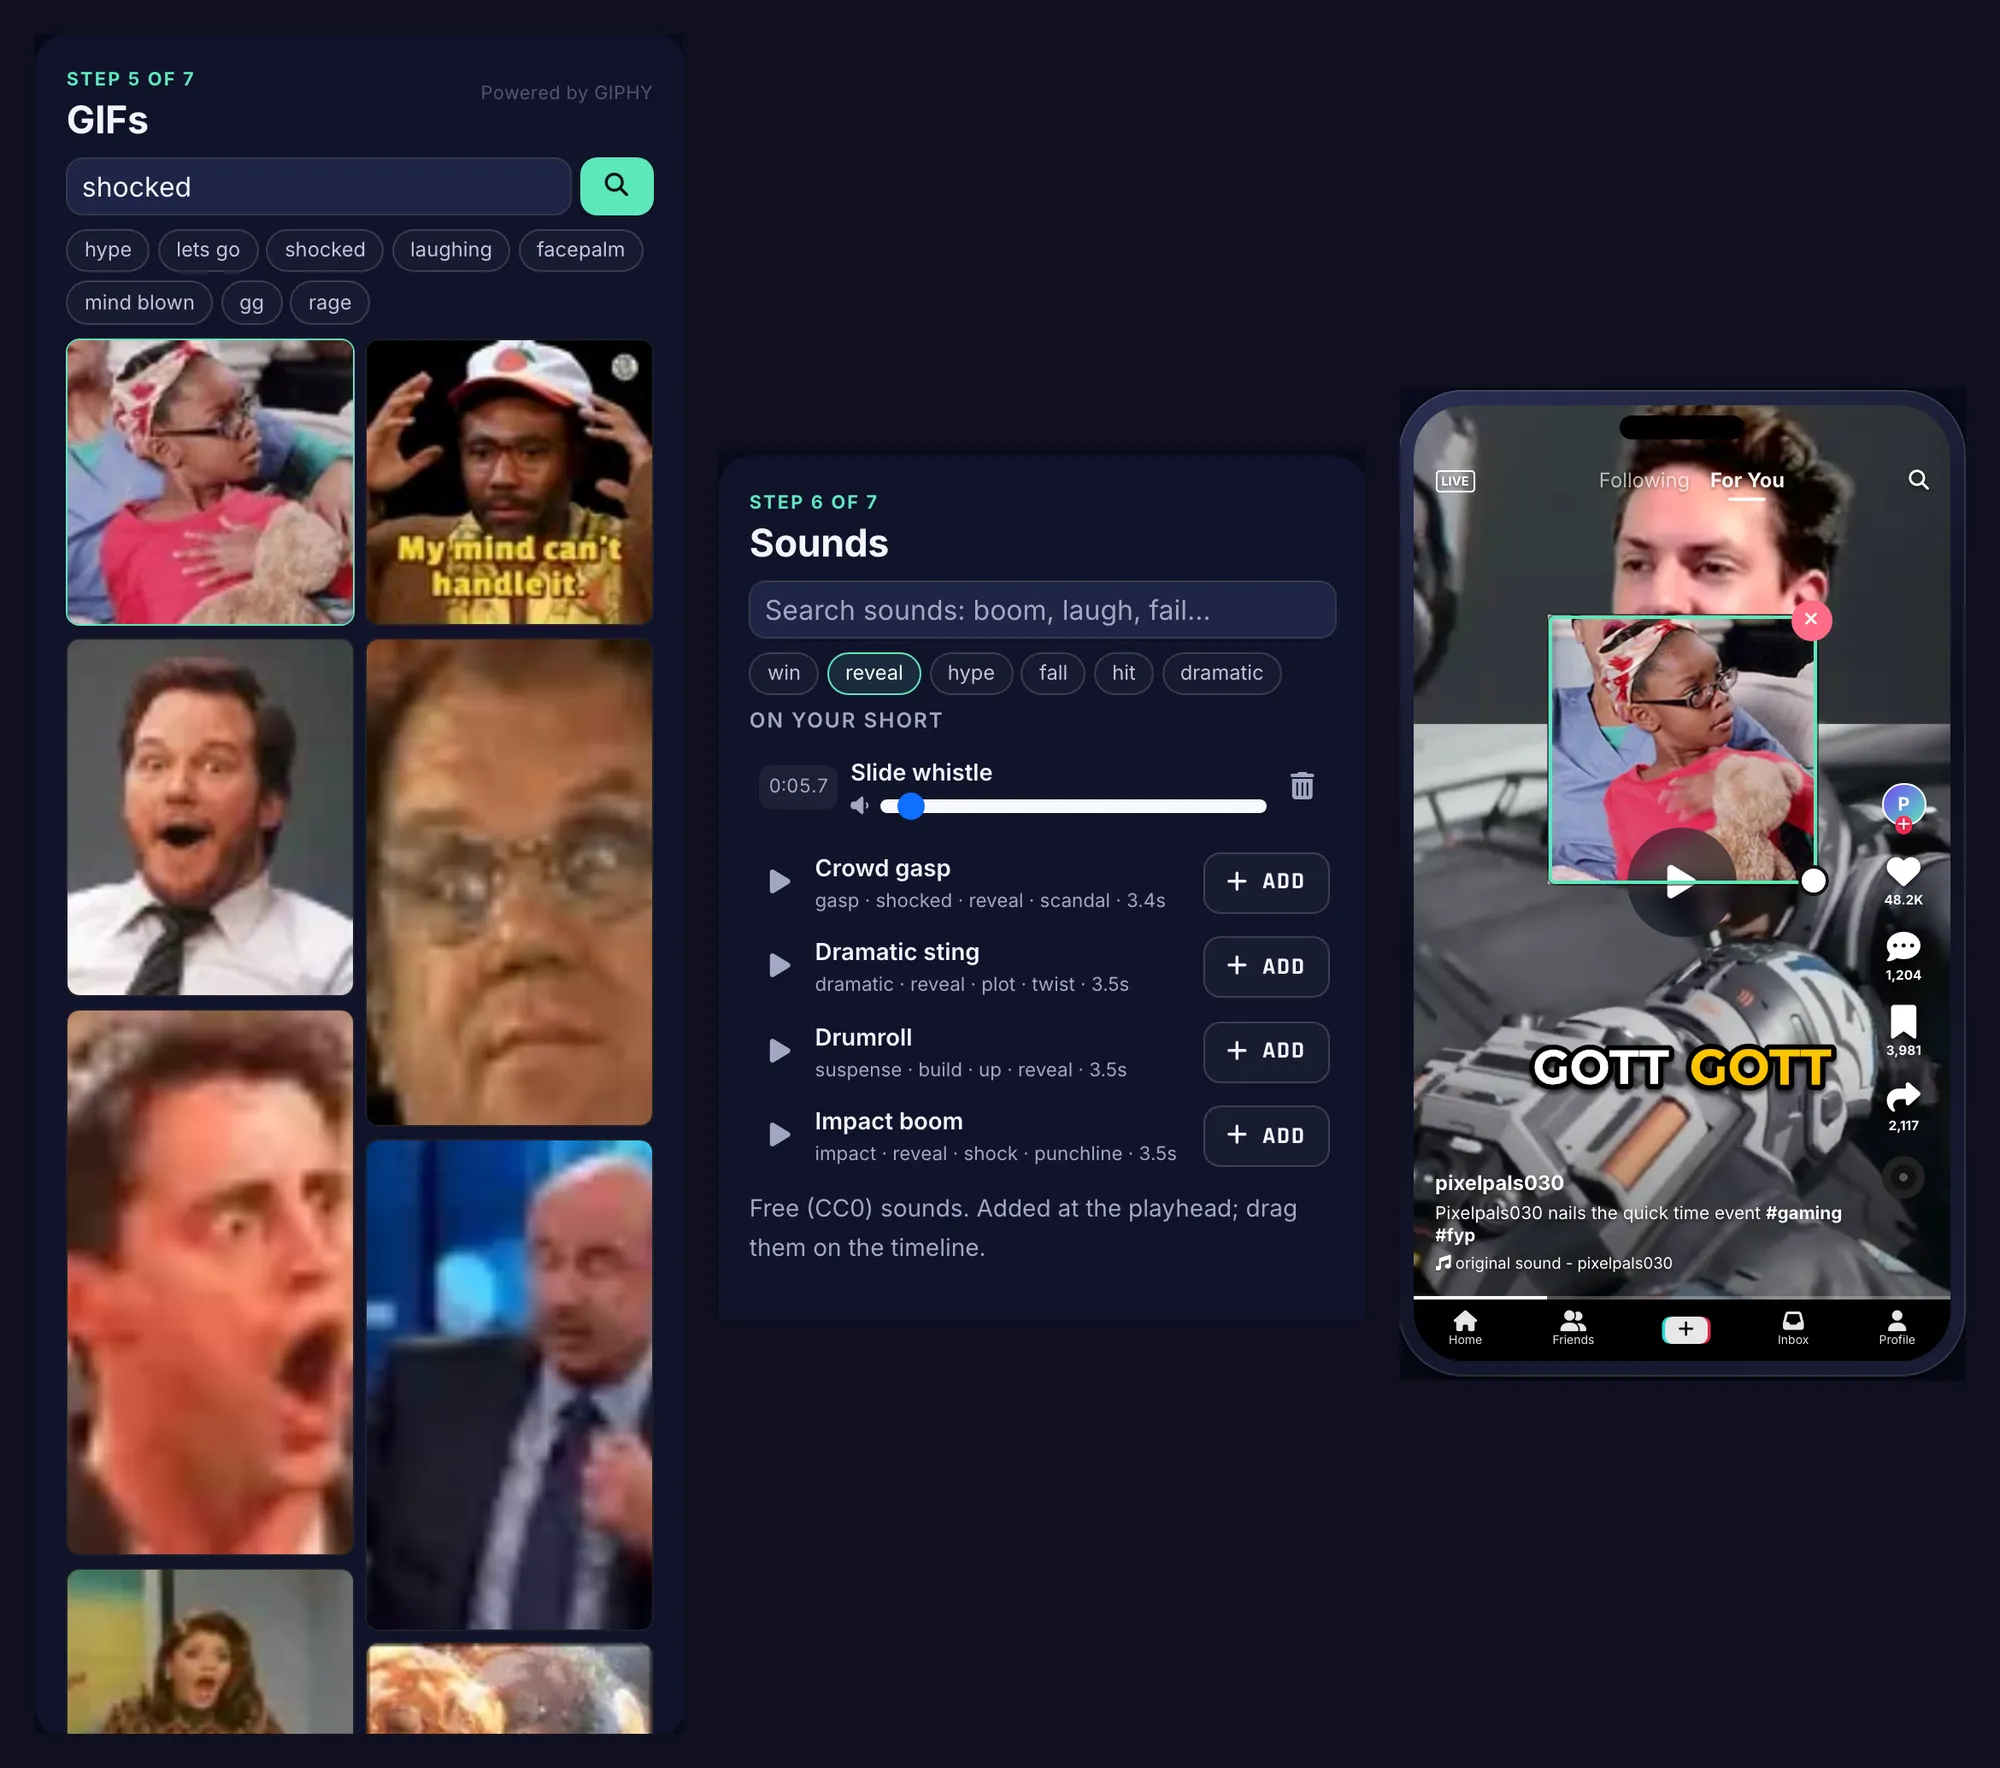Screen dimensions: 2000x1768
Task: Mute Slide whistle using speaker icon
Action: [859, 806]
